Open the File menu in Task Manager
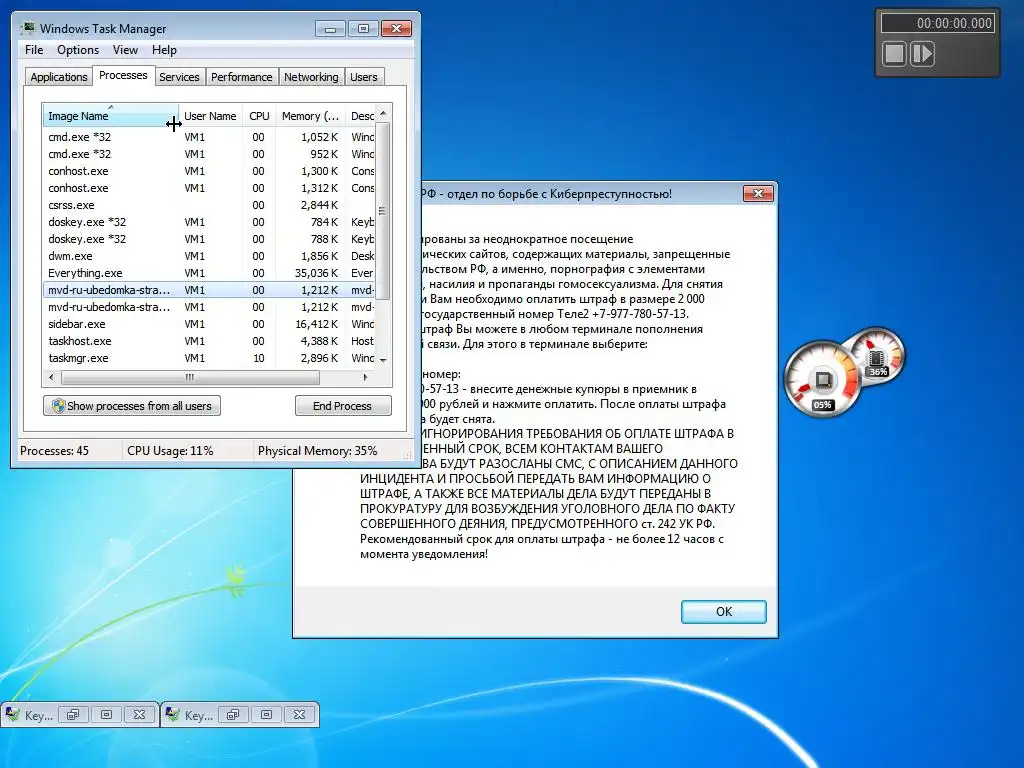This screenshot has height=768, width=1024. click(x=34, y=50)
